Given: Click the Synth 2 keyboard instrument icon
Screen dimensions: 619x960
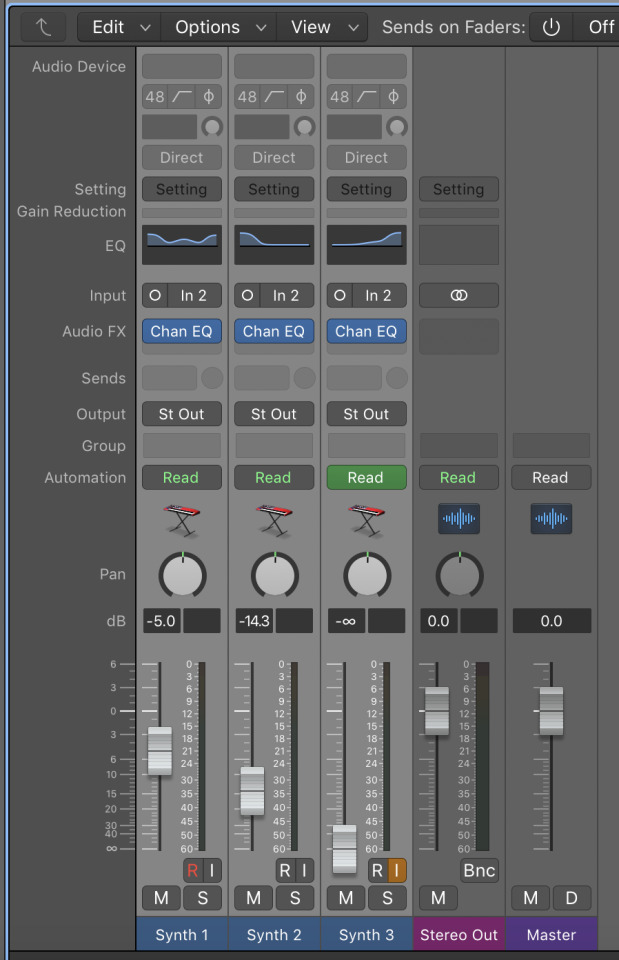Looking at the screenshot, I should (x=274, y=520).
